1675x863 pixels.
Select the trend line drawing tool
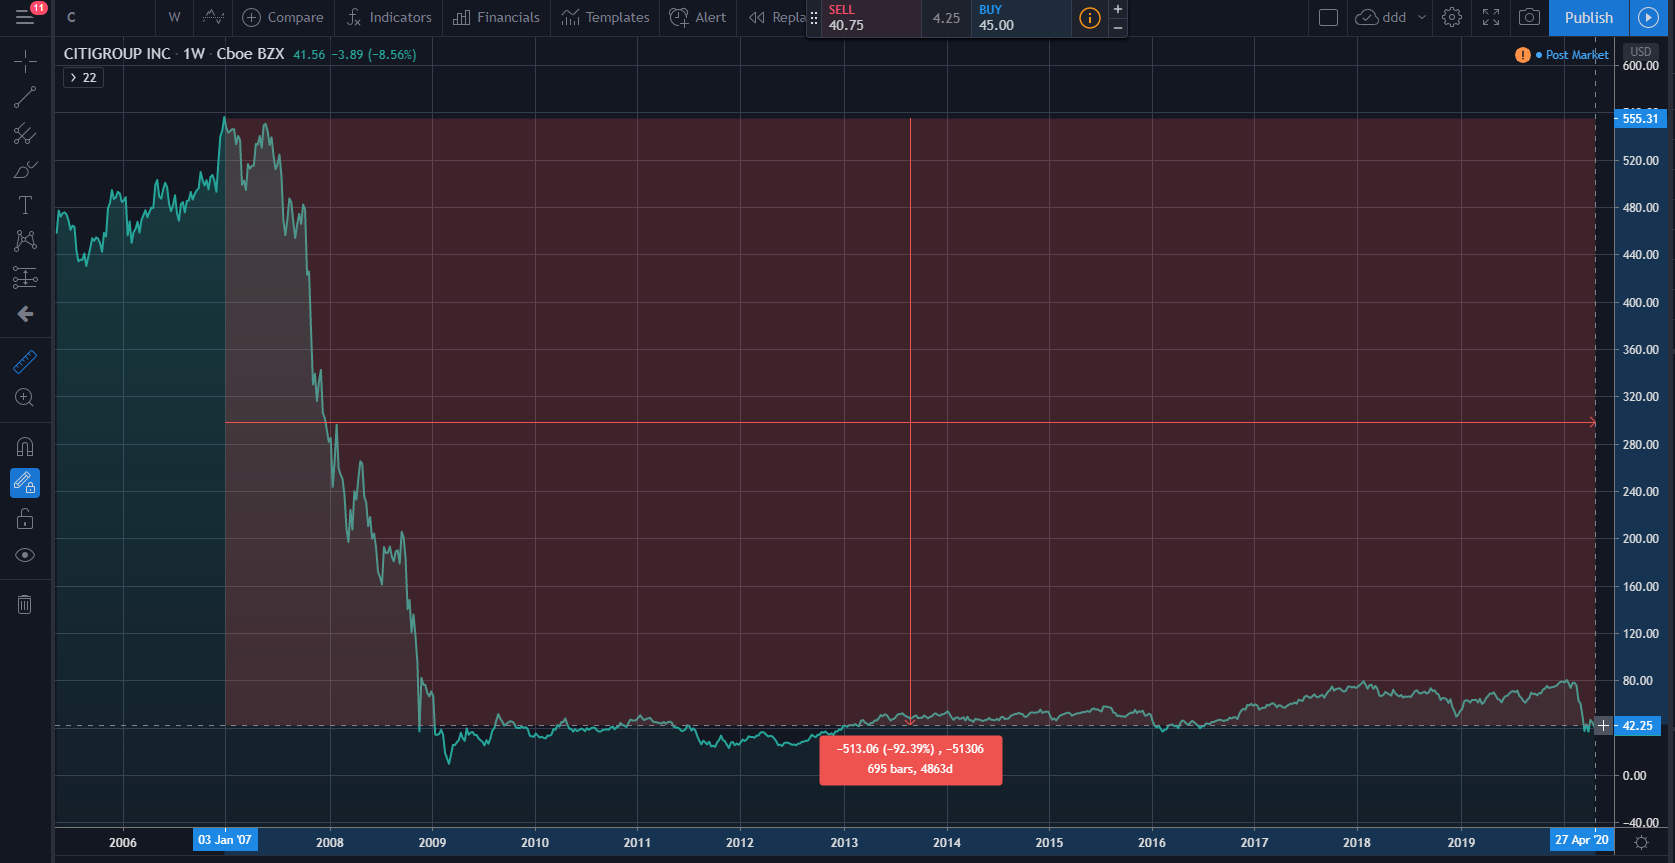point(25,97)
